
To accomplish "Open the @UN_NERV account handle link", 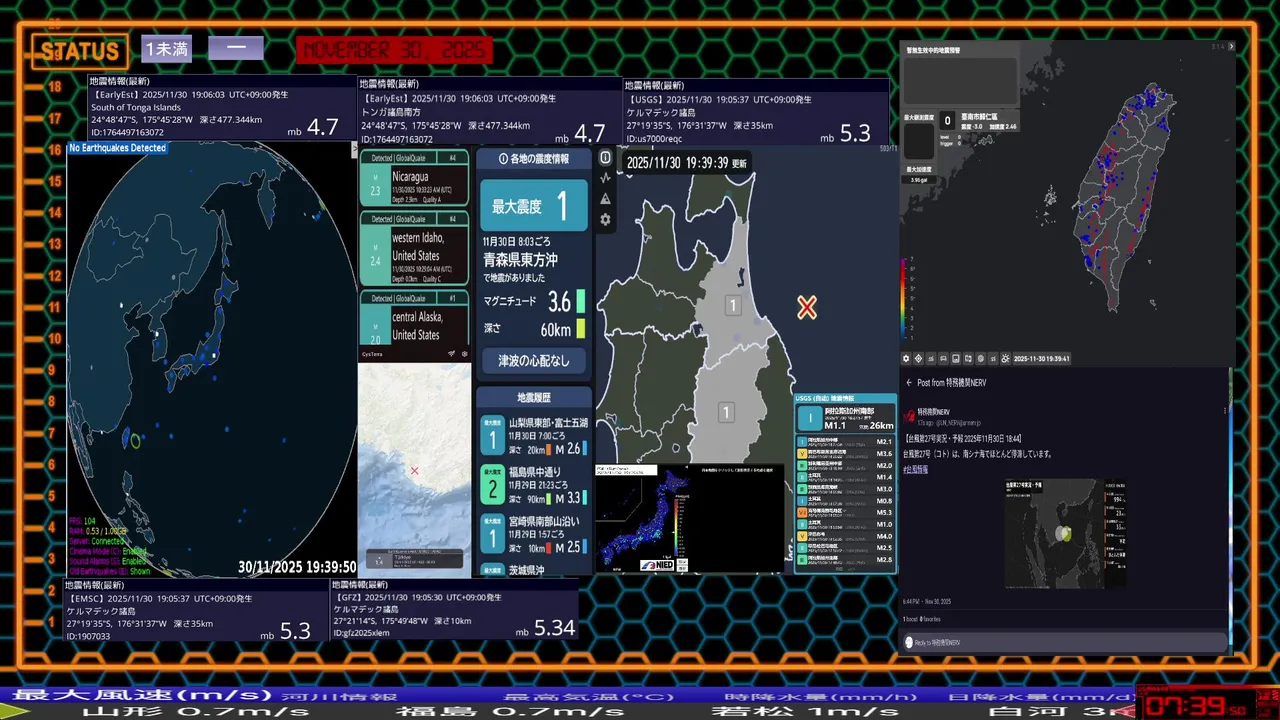I will click(958, 423).
